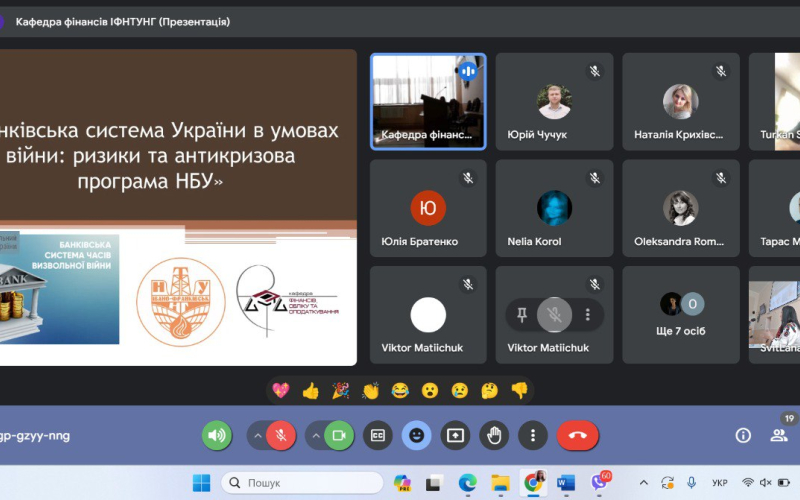800x500 pixels.
Task: Send the laughing face reaction
Action: tap(400, 391)
